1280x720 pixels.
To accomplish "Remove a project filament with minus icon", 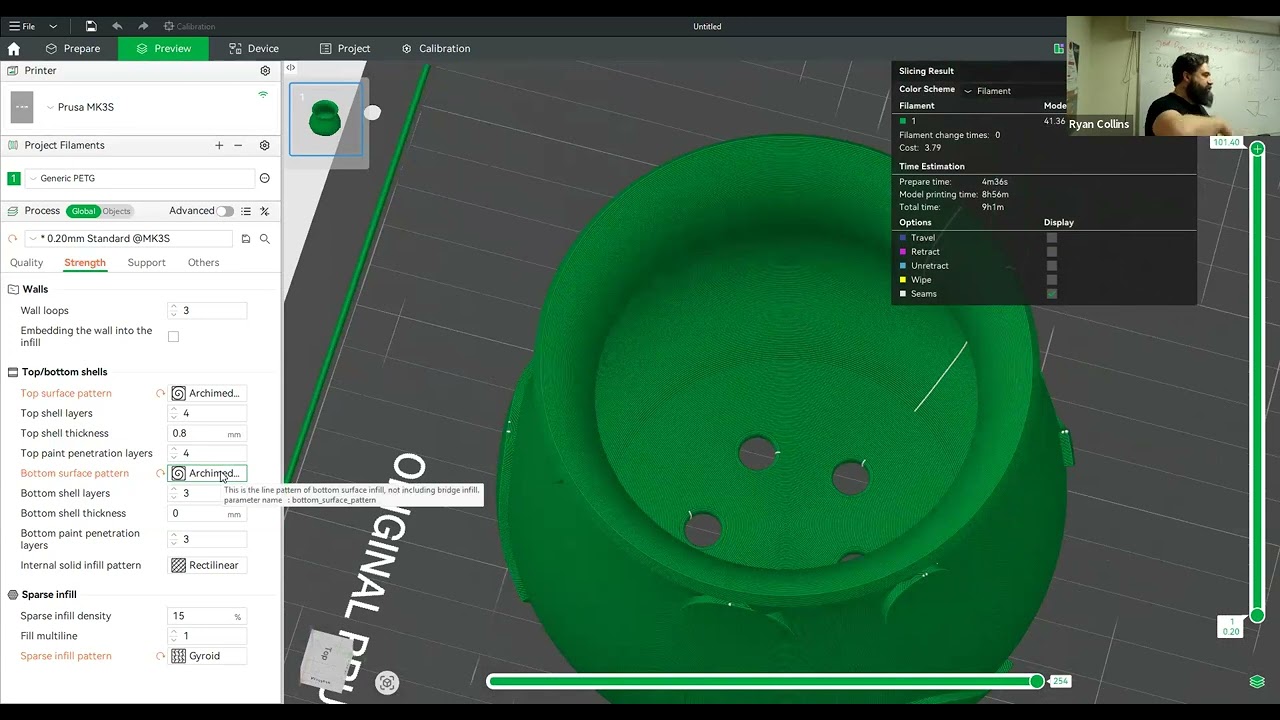I will pyautogui.click(x=238, y=145).
